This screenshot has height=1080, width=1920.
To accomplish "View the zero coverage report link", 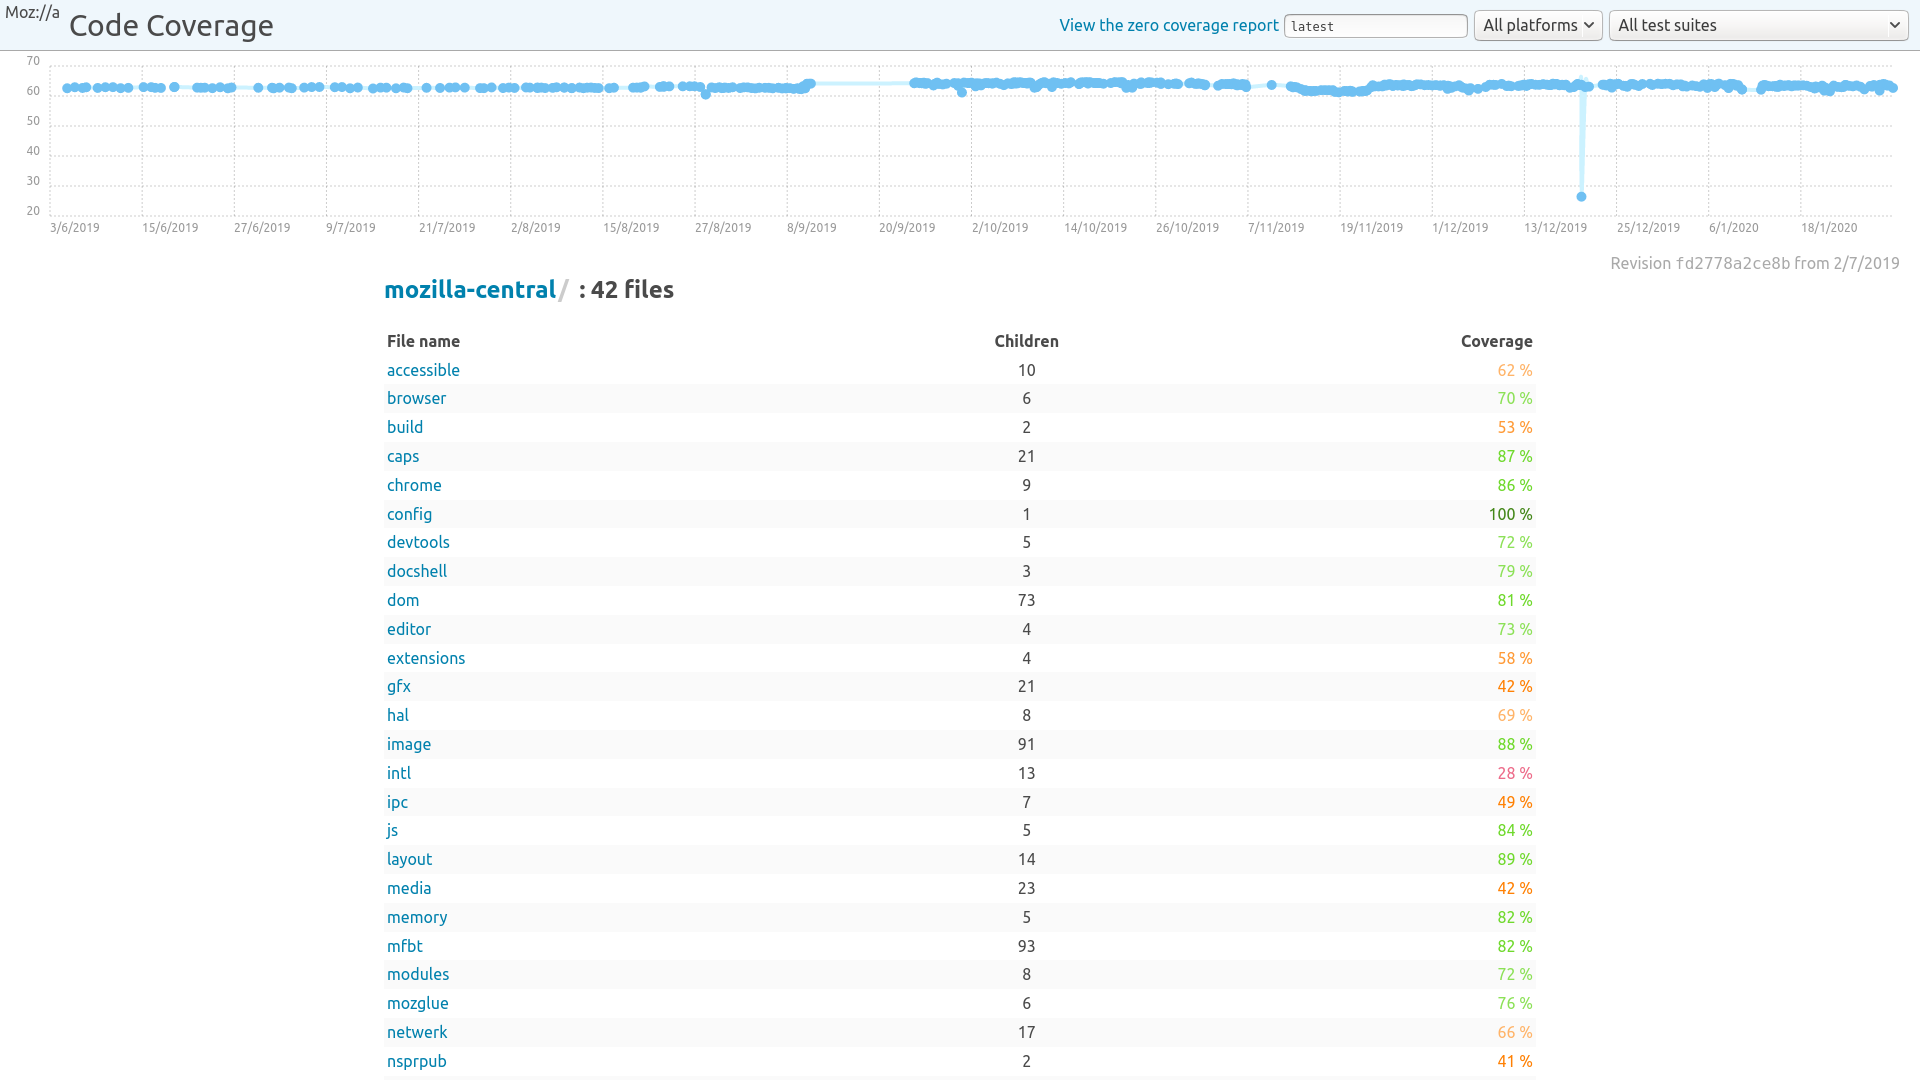I will (1168, 25).
